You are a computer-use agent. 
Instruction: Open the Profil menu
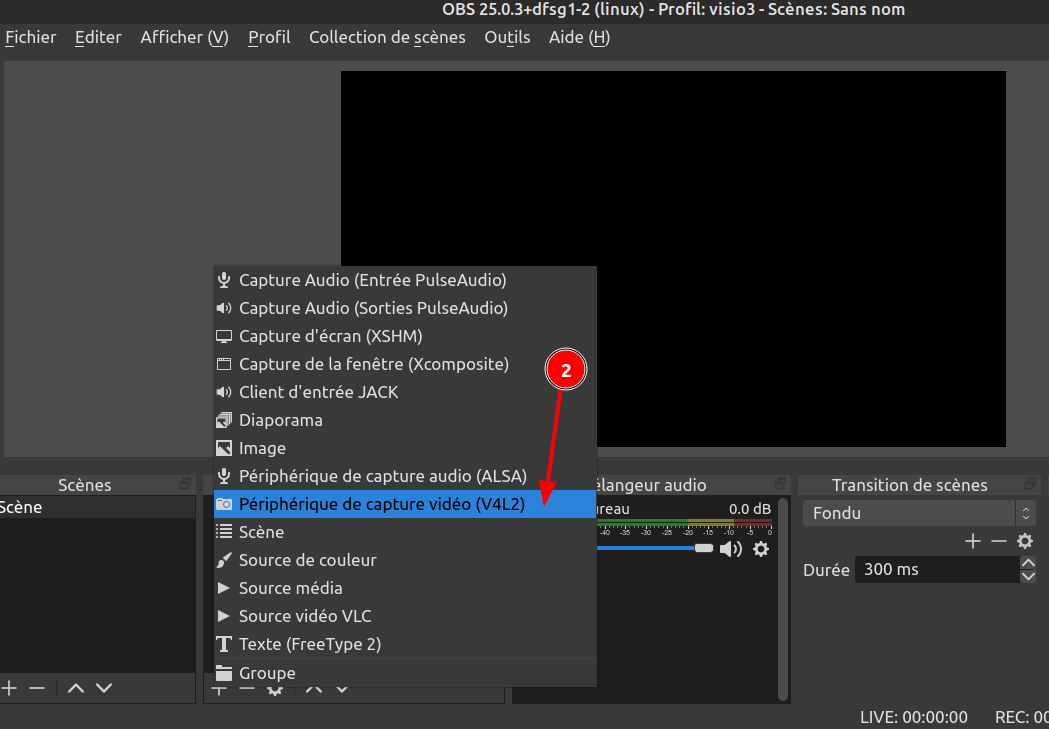[269, 37]
